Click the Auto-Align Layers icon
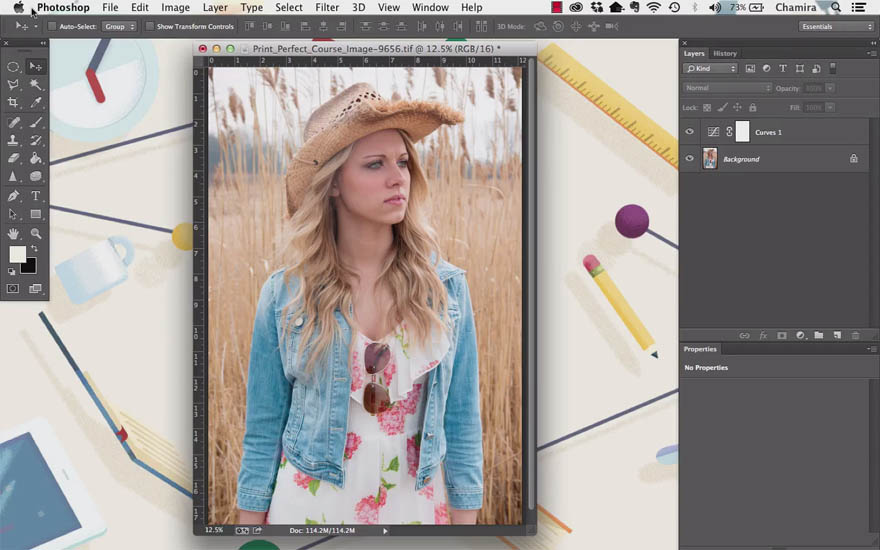 click(482, 26)
